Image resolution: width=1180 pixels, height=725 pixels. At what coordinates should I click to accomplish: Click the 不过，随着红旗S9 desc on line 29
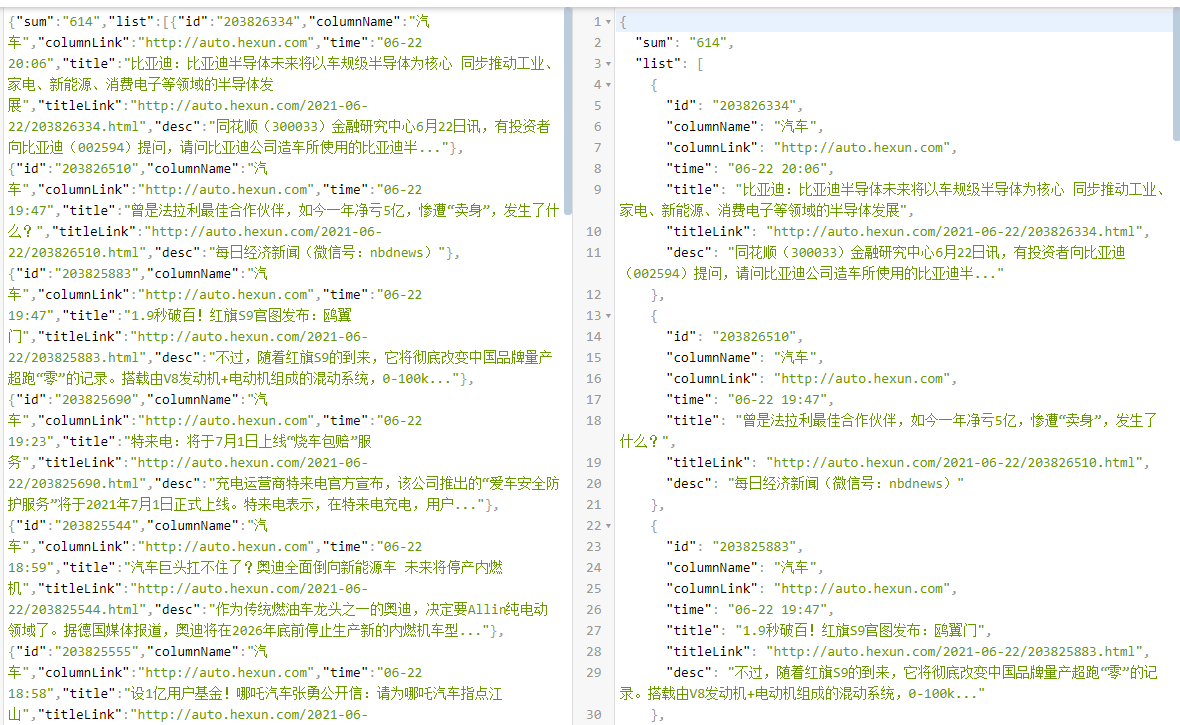click(x=888, y=684)
